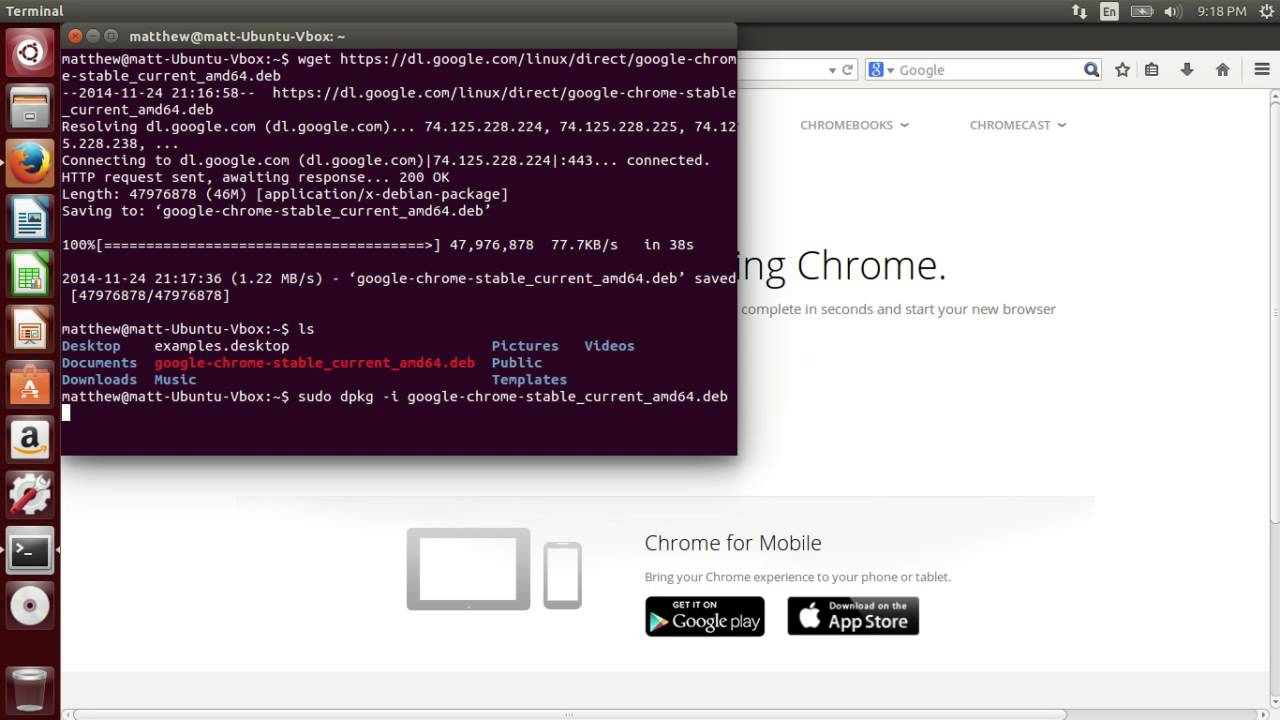
Task: Click the search magnifier in Firefox search box
Action: click(x=1091, y=69)
